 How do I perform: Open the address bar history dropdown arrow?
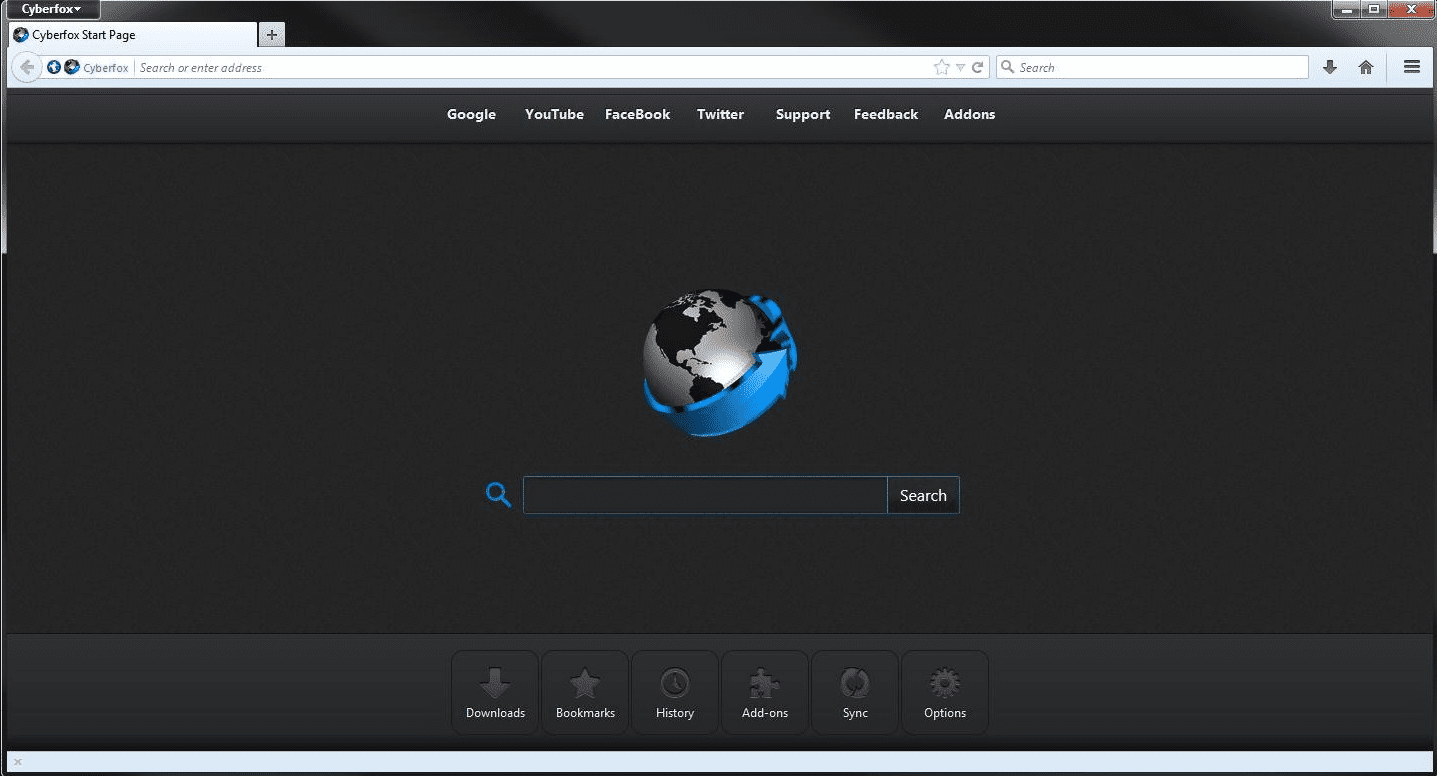960,68
